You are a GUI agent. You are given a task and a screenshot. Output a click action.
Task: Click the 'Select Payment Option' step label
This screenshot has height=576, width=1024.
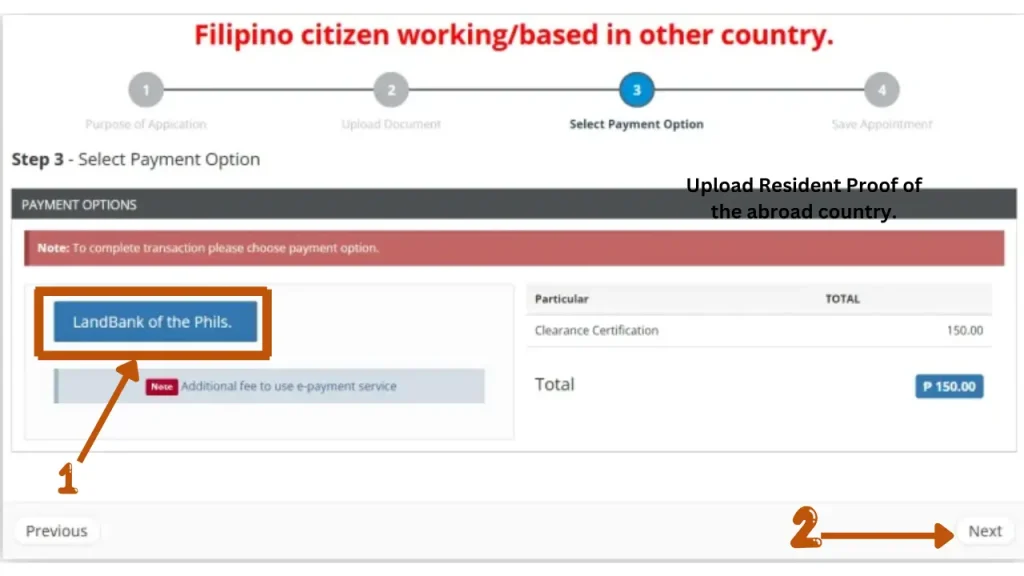(637, 124)
